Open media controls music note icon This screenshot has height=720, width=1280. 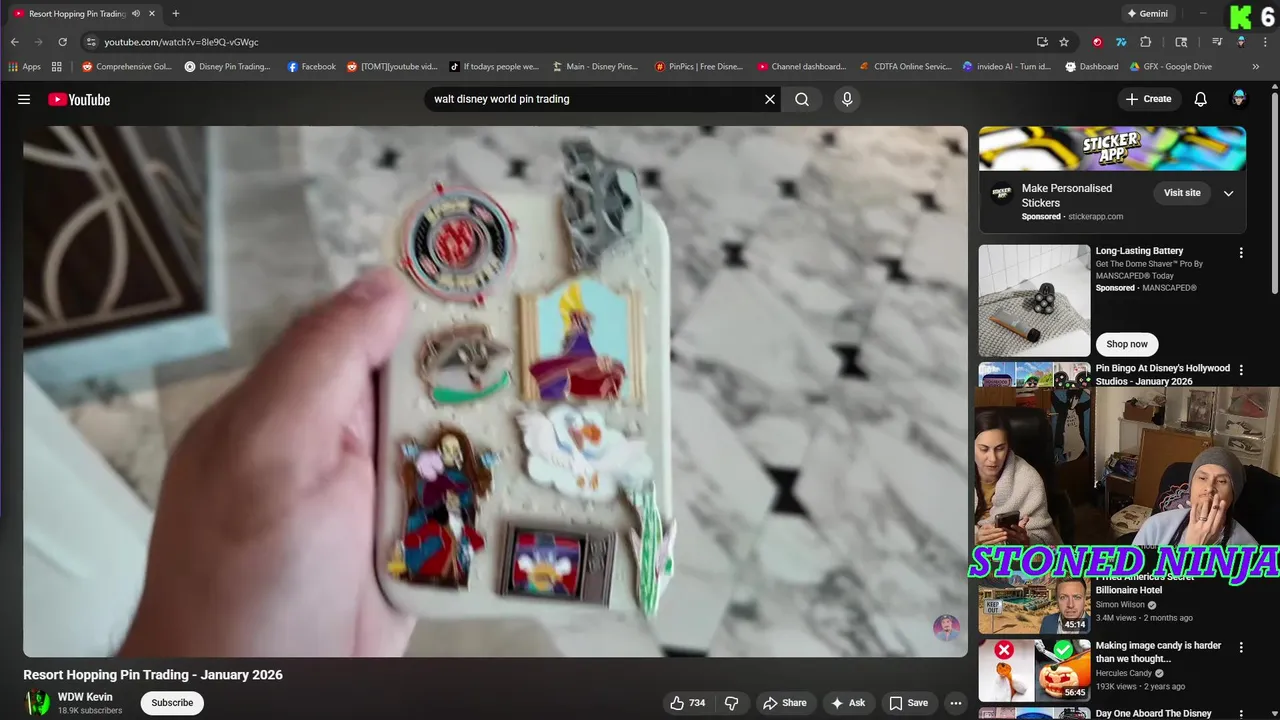tap(1217, 42)
